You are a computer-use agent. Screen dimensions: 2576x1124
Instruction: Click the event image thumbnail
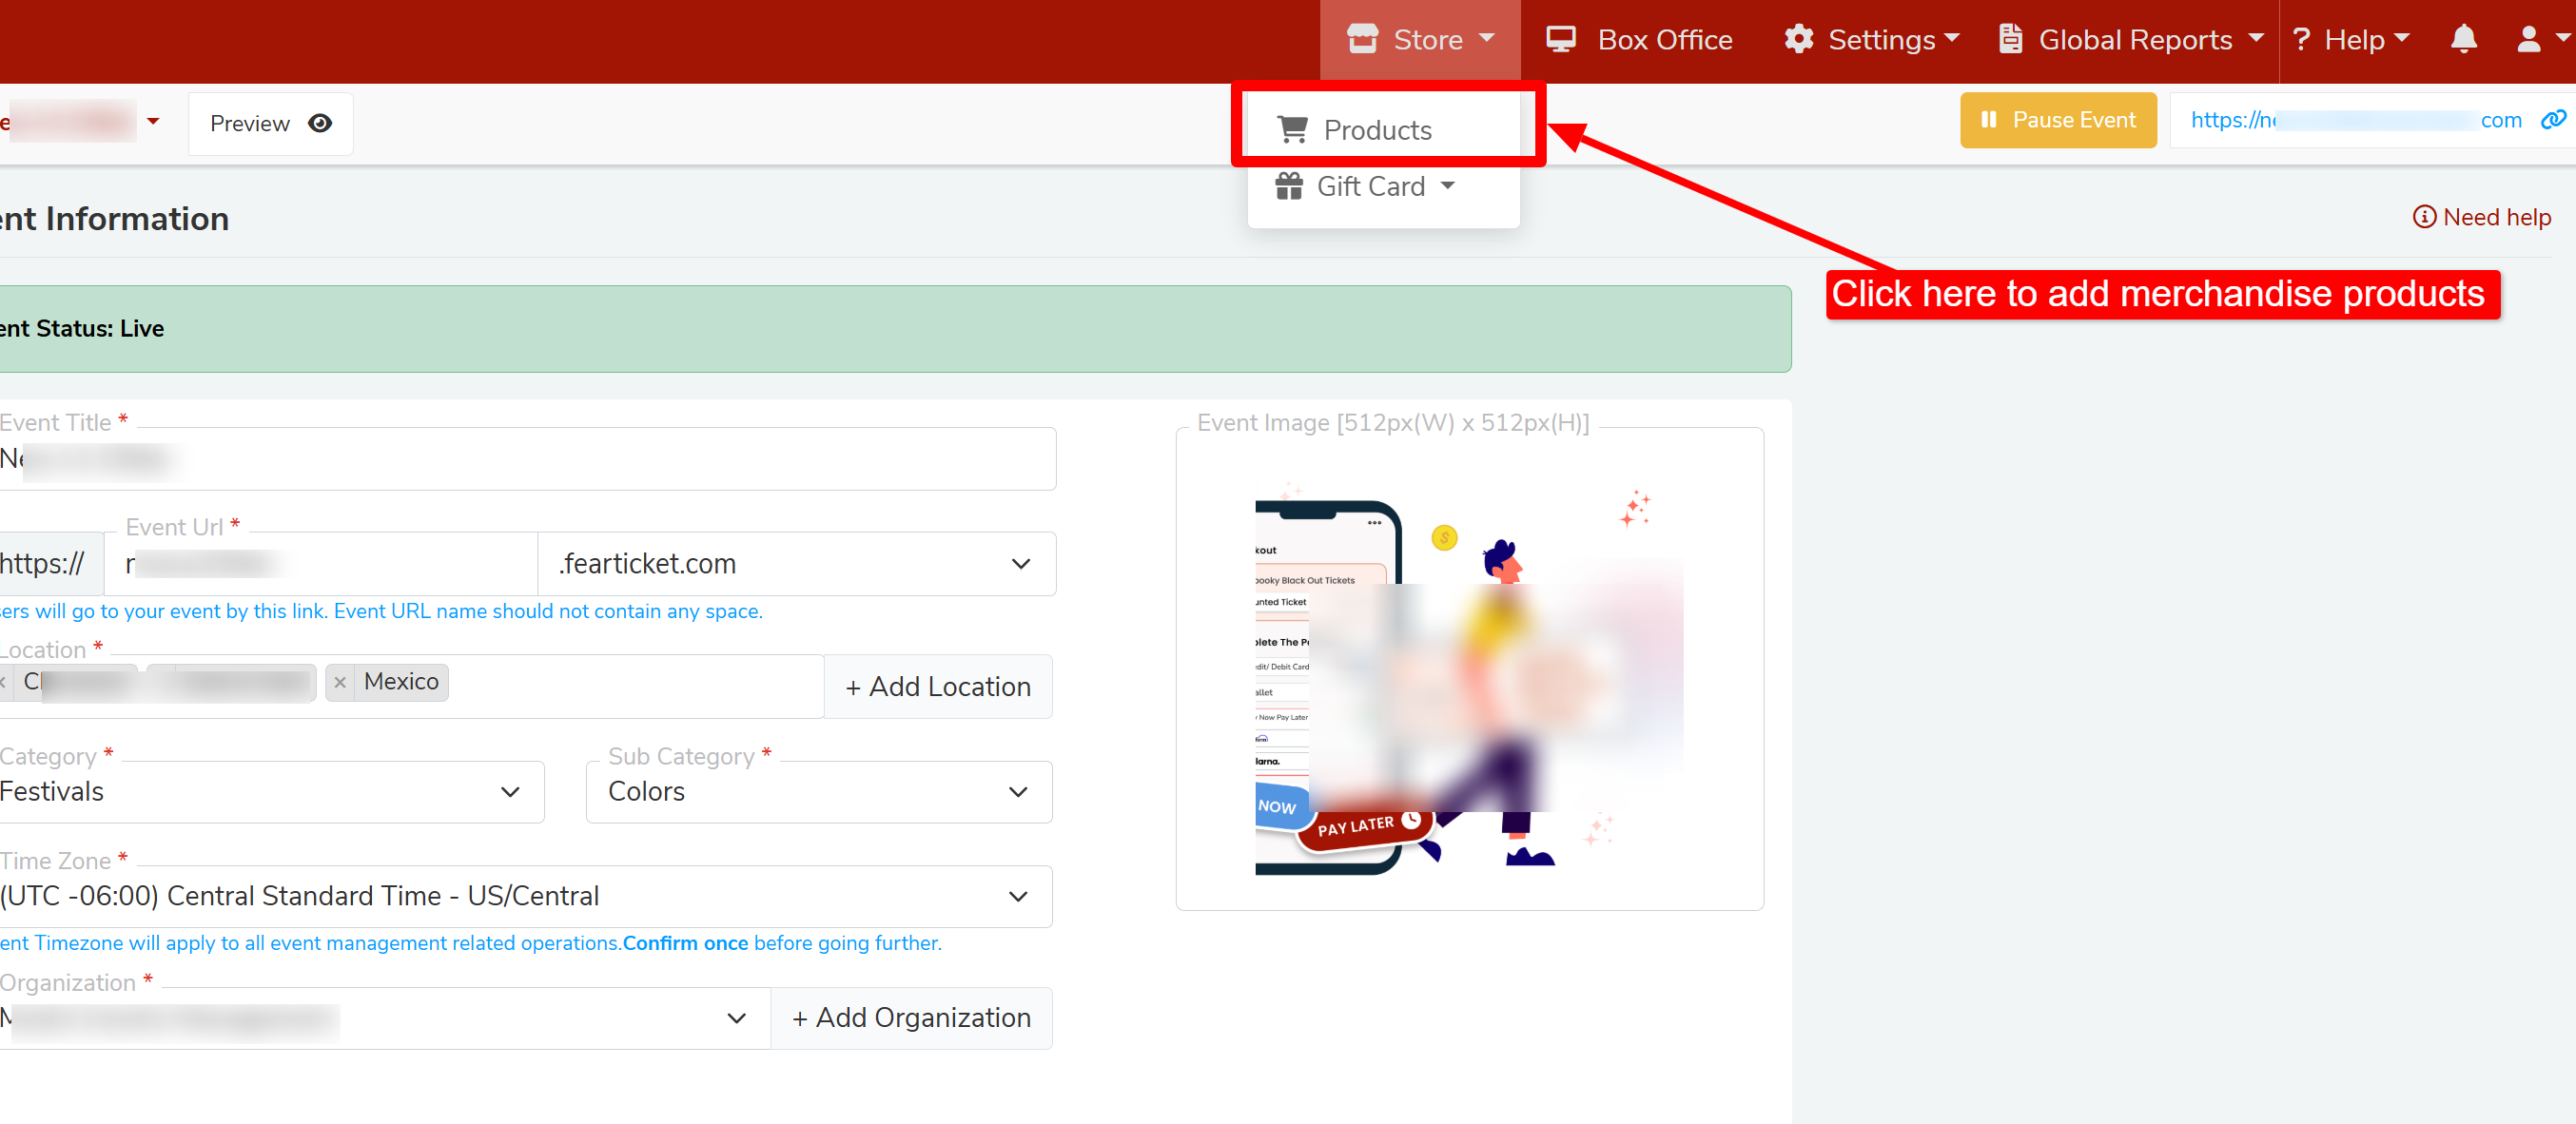[1468, 680]
